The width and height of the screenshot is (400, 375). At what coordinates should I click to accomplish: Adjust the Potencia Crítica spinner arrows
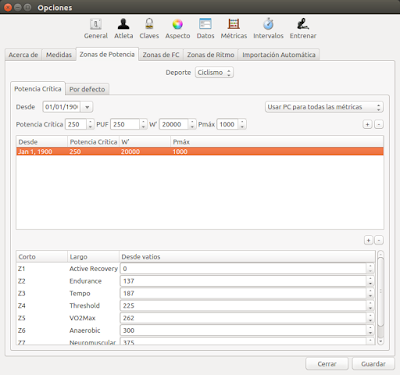point(91,124)
